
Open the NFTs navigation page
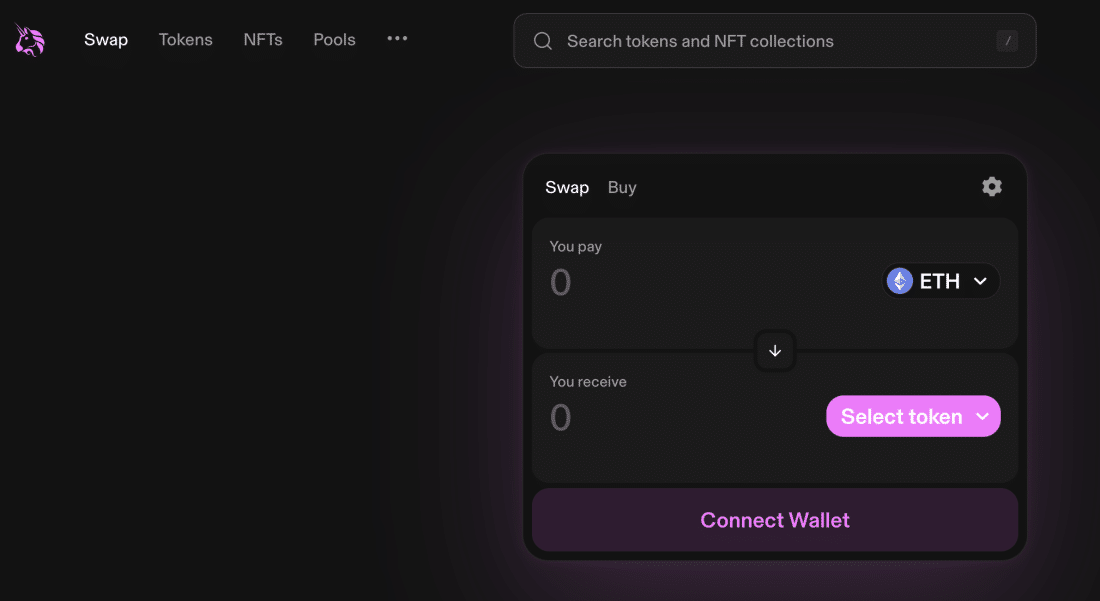pyautogui.click(x=262, y=40)
